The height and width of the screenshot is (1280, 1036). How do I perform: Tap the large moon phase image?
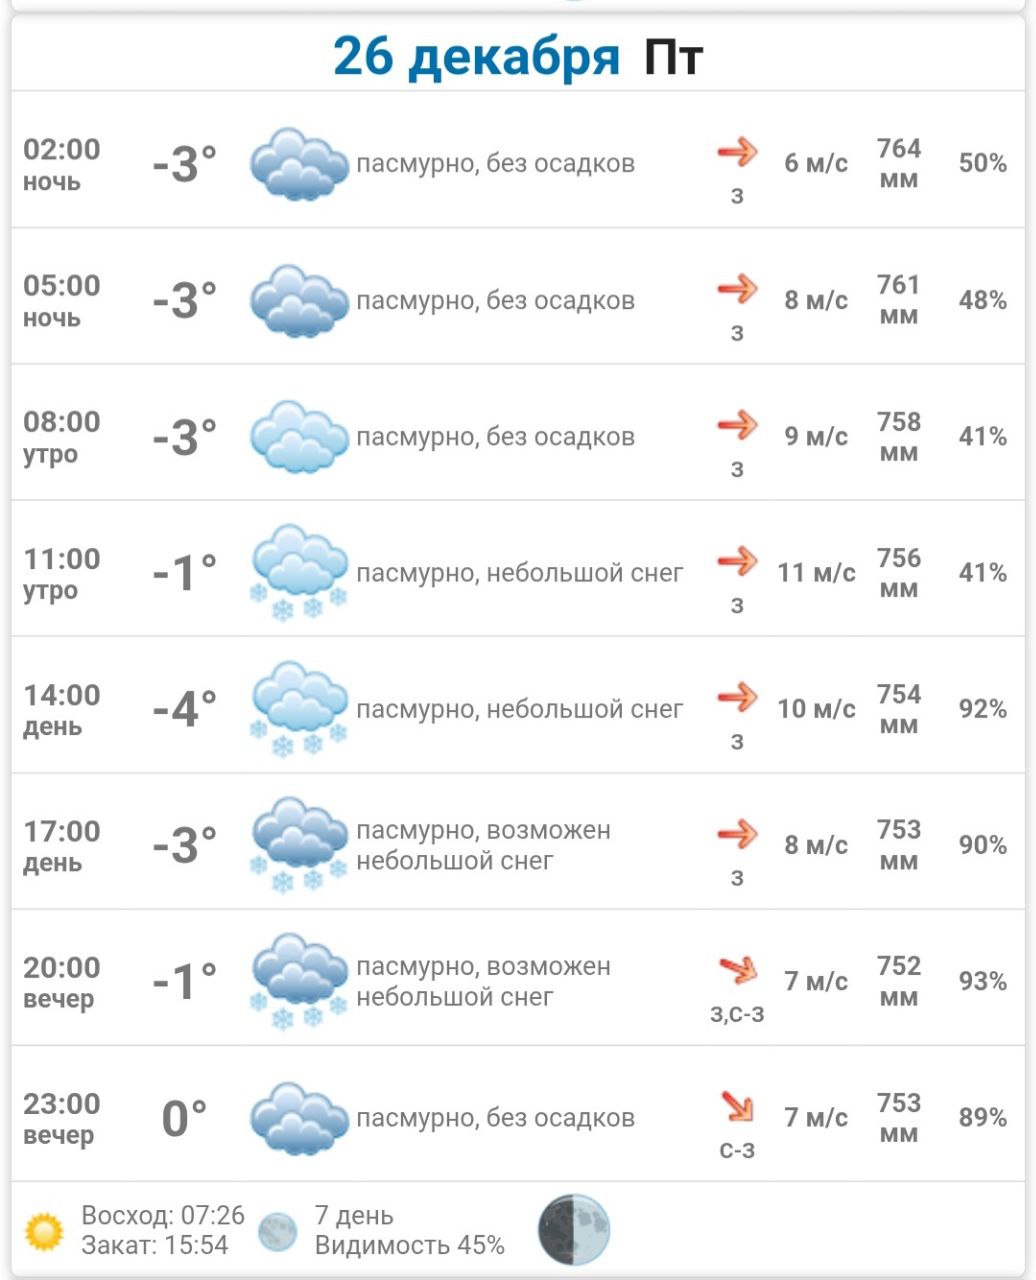pos(574,1230)
